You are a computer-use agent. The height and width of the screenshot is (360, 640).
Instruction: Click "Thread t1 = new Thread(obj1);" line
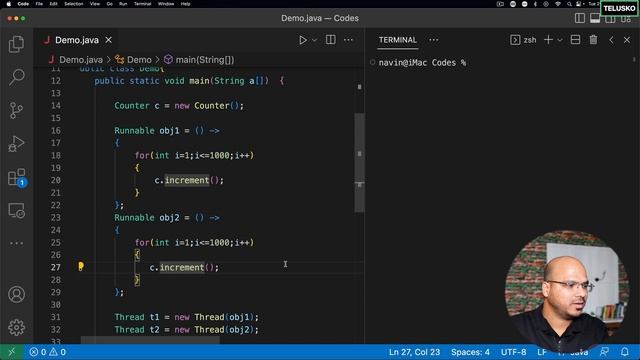(x=186, y=317)
